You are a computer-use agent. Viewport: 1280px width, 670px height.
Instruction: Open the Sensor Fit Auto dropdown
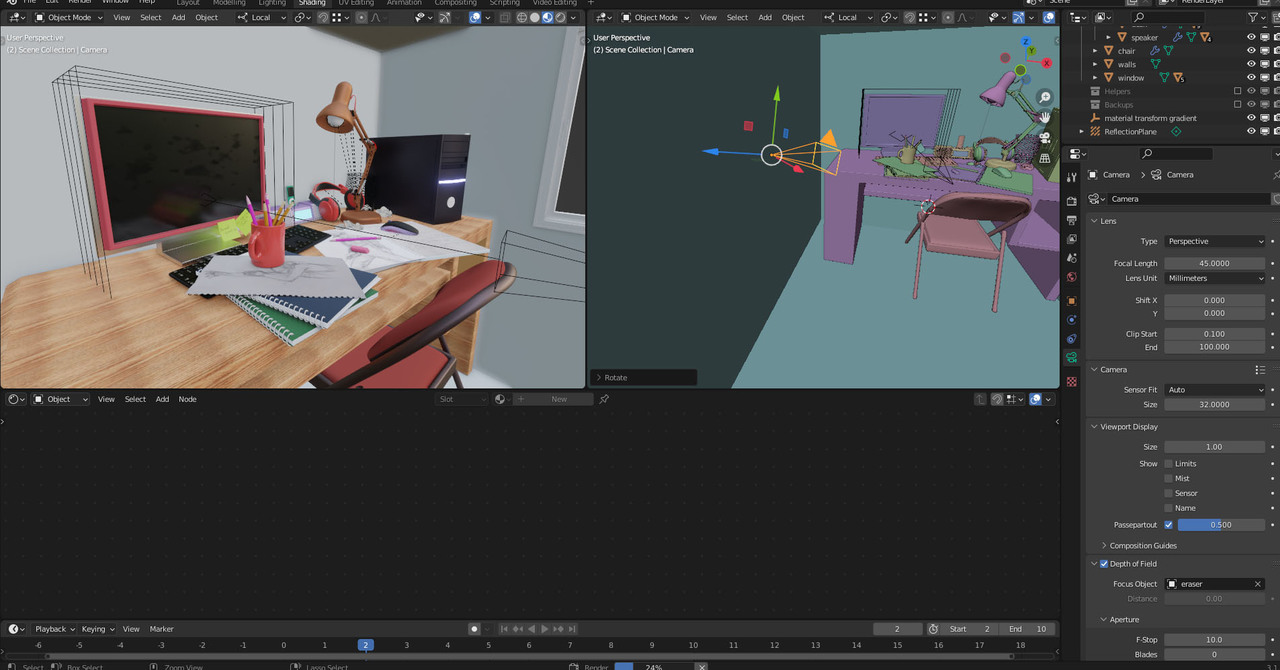click(x=1215, y=390)
